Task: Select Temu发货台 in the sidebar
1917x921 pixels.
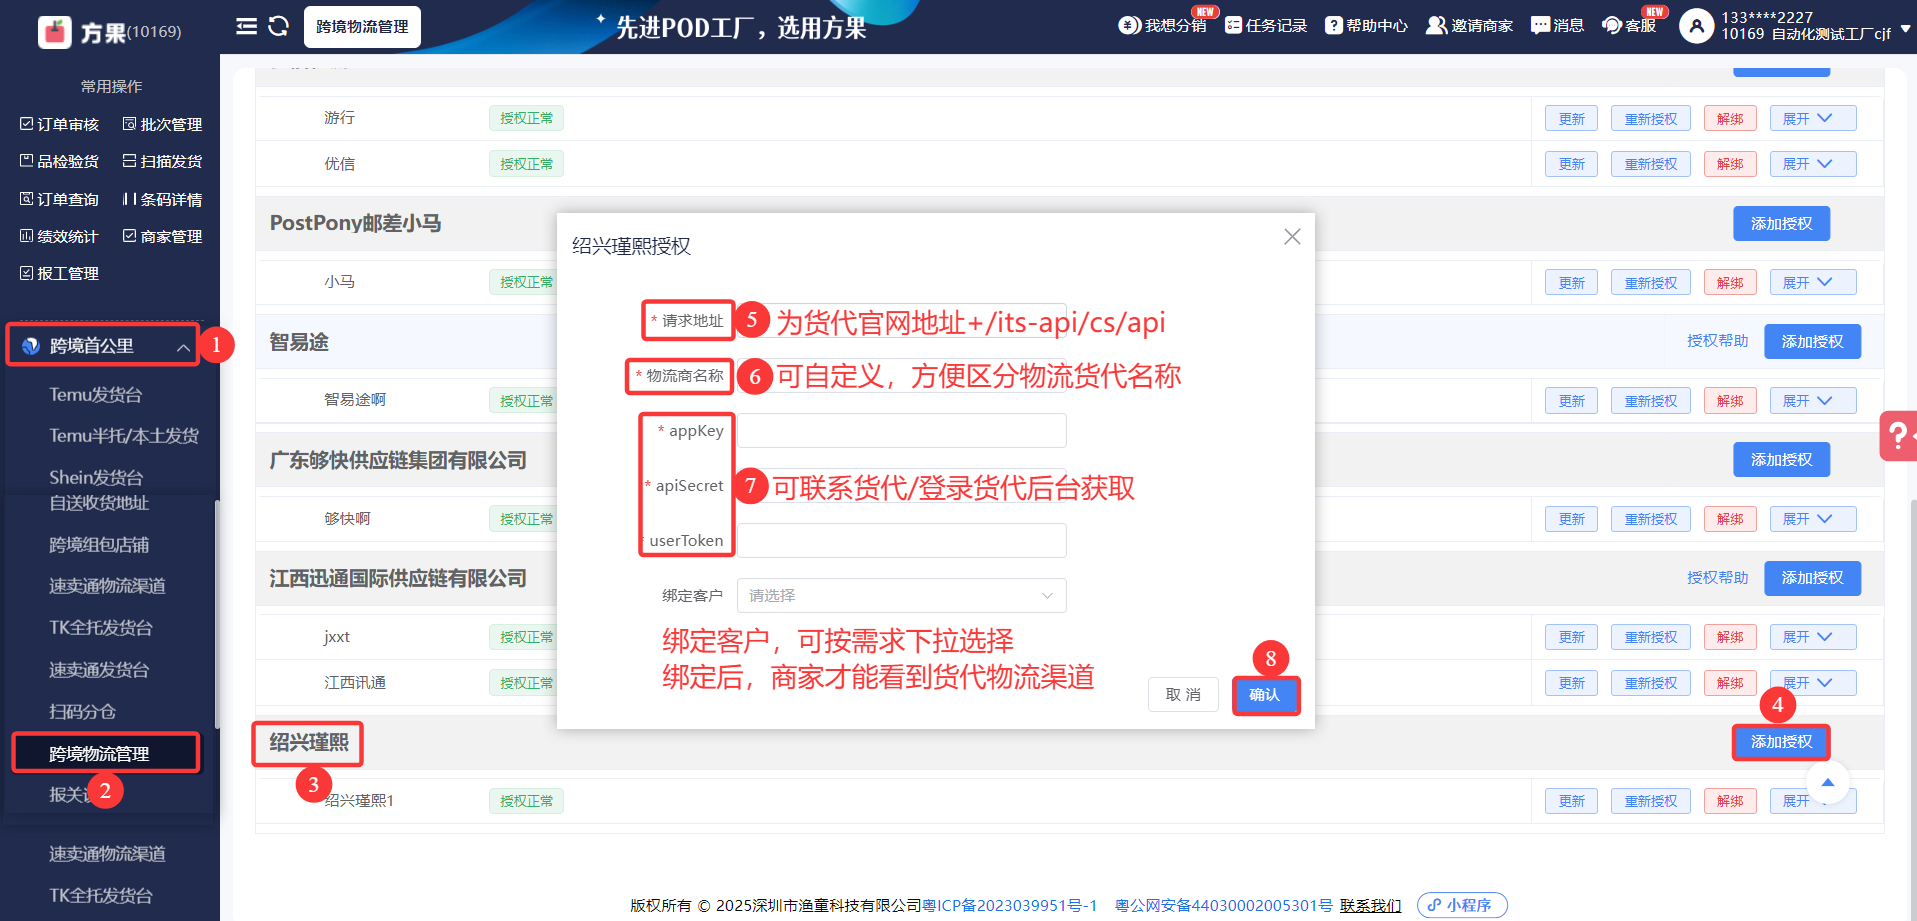Action: coord(96,395)
